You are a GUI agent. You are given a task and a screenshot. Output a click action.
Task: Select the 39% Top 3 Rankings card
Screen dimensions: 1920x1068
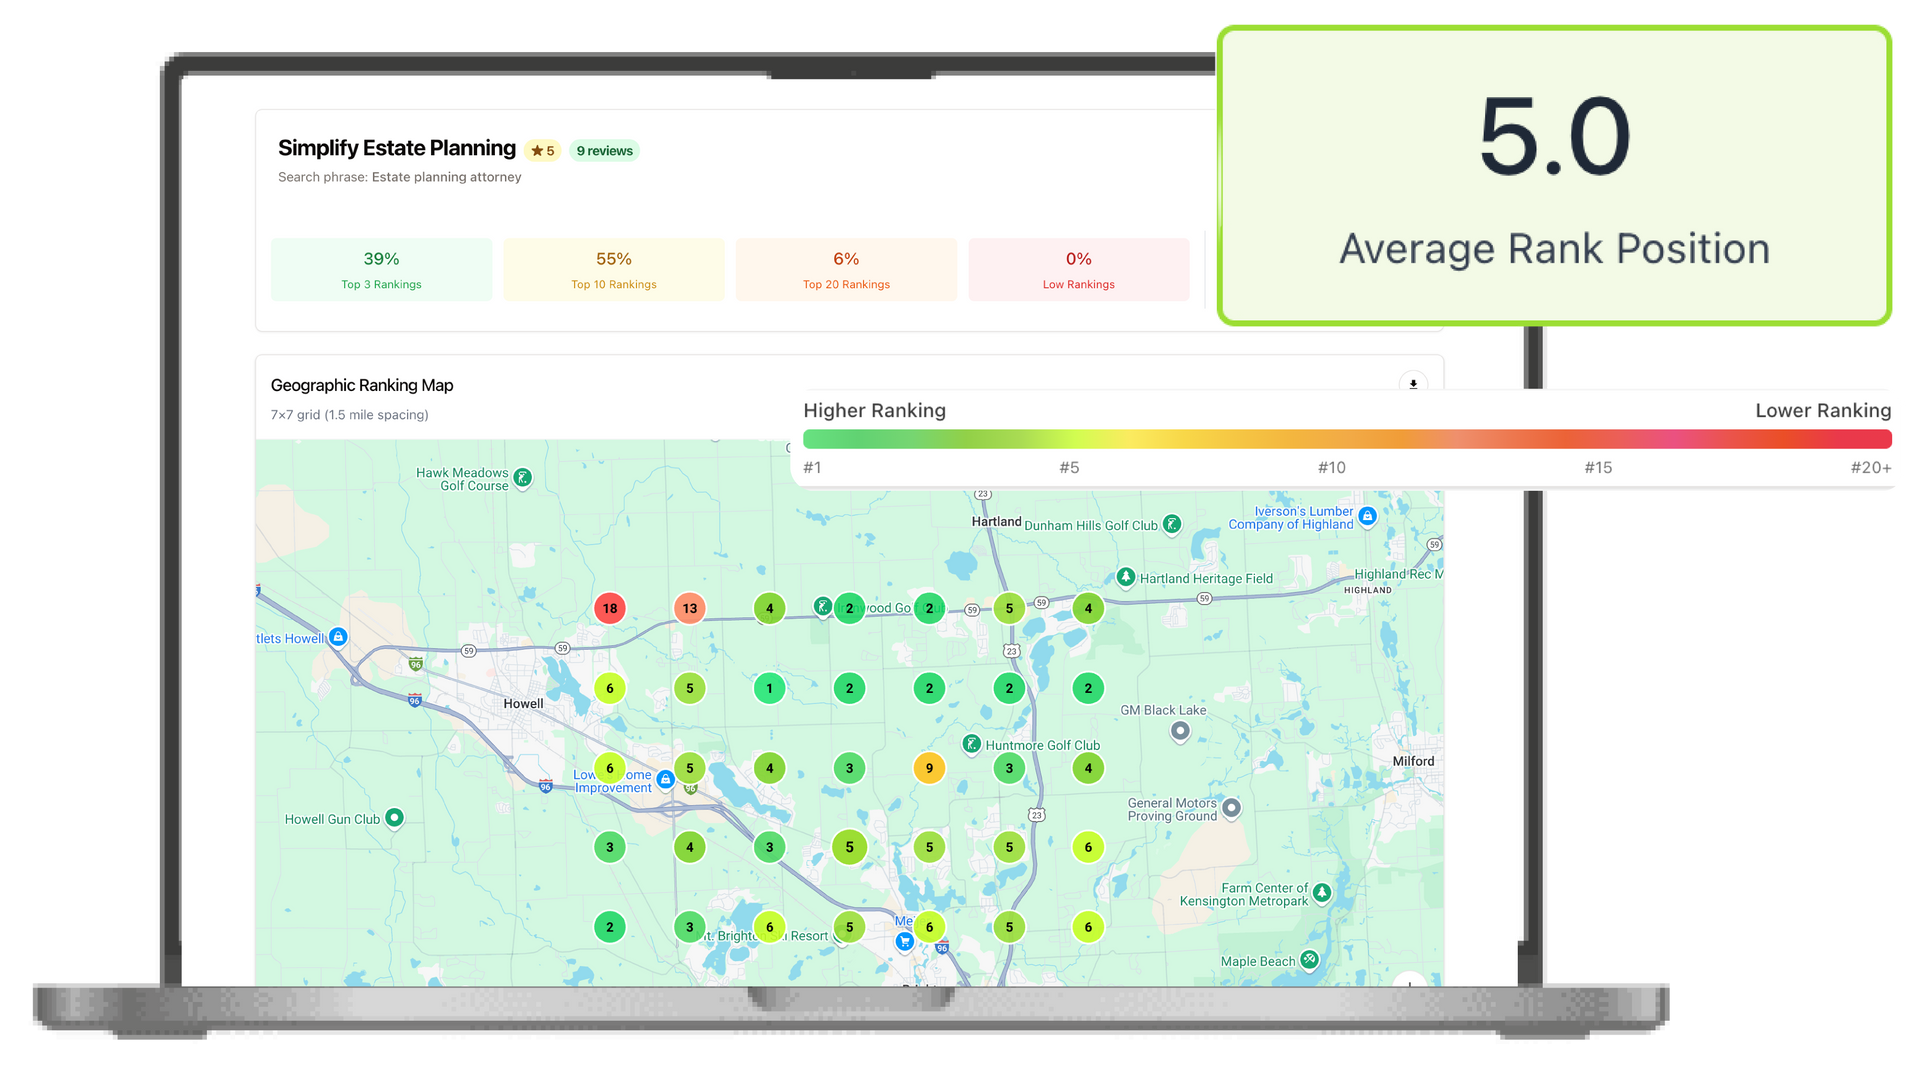pyautogui.click(x=381, y=270)
